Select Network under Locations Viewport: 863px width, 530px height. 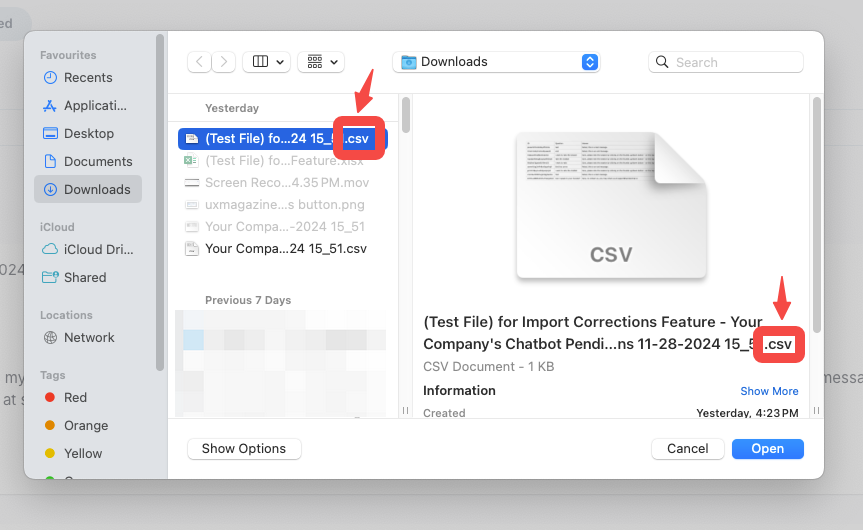[x=89, y=338]
